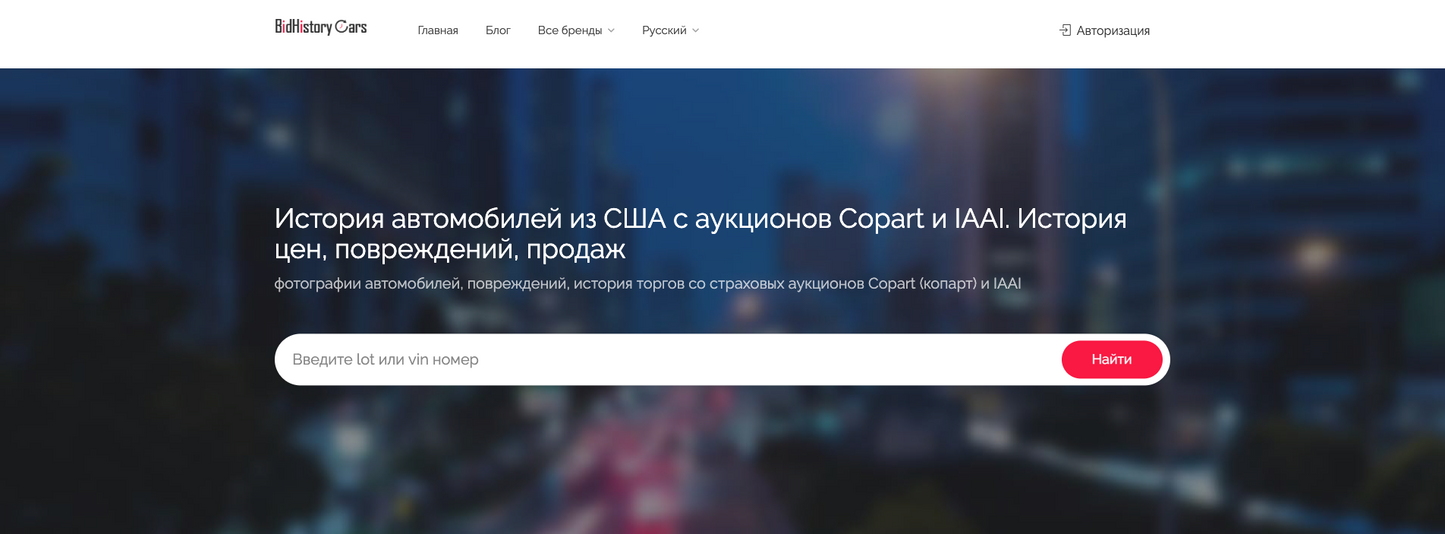Click the second heading line цен, повреждений, продаж

click(x=450, y=250)
